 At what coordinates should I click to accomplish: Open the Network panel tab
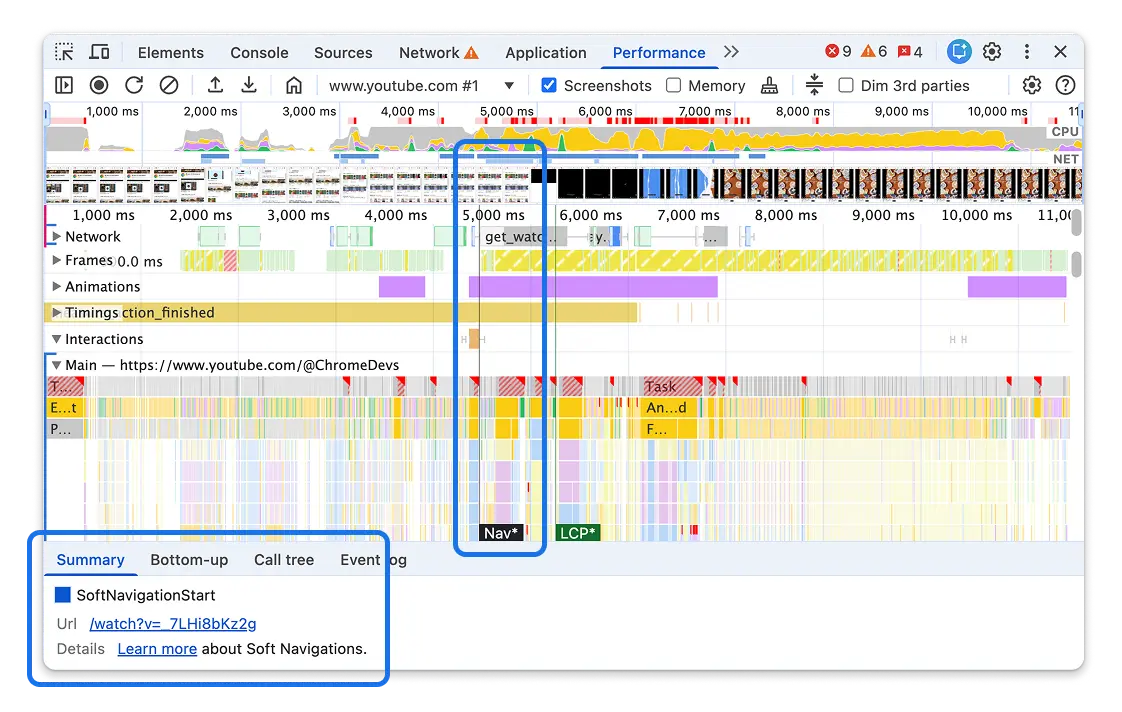coord(430,52)
